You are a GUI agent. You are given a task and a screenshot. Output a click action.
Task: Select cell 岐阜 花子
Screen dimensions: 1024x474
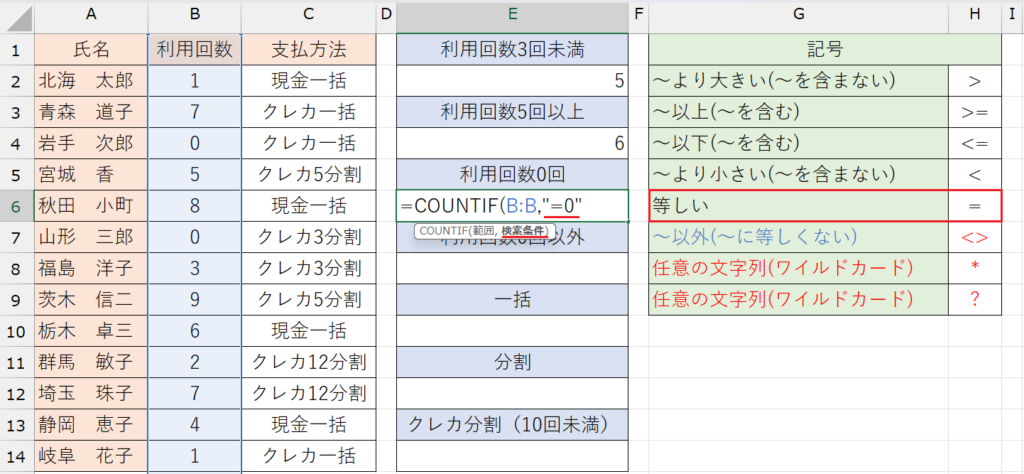pyautogui.click(x=91, y=457)
